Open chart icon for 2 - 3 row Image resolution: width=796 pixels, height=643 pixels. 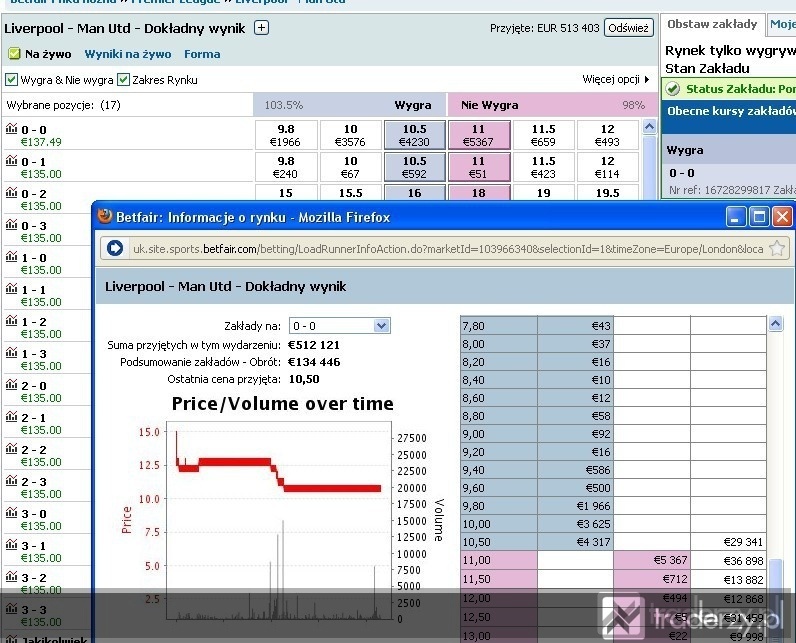point(11,481)
